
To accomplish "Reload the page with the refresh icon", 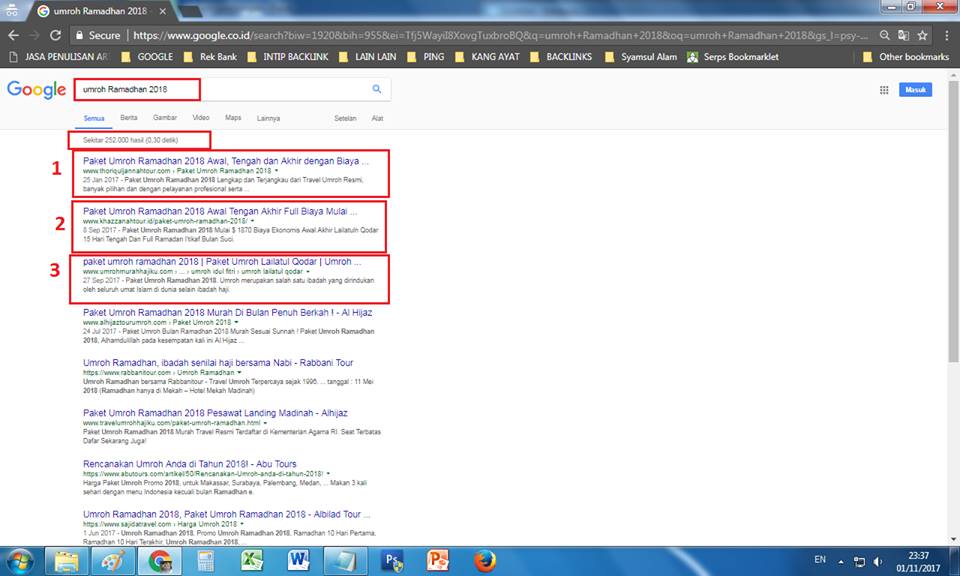I will click(x=55, y=36).
